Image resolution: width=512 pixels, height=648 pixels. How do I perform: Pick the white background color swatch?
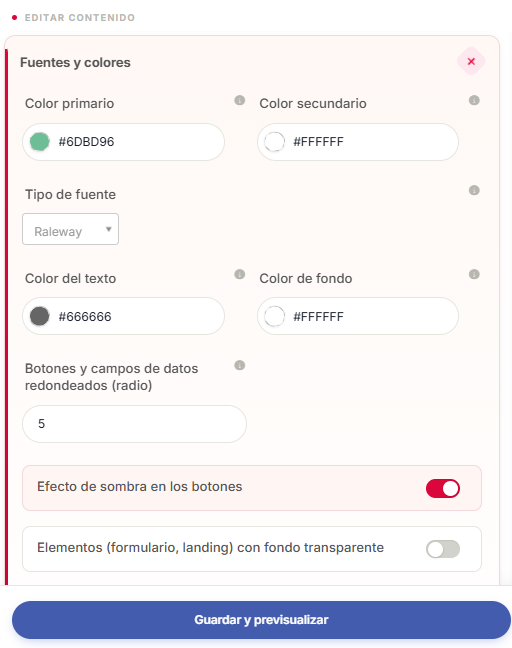pos(274,317)
